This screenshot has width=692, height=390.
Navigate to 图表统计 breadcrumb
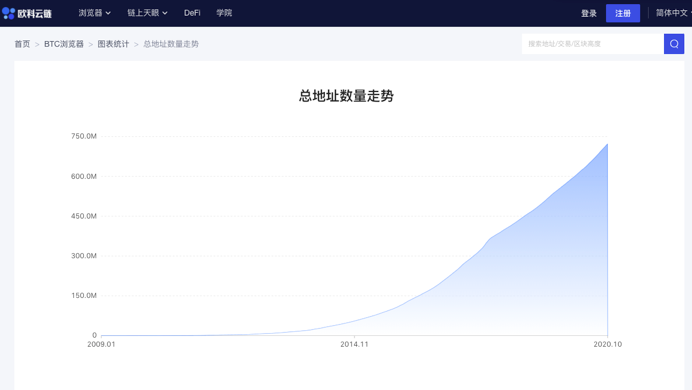click(113, 44)
